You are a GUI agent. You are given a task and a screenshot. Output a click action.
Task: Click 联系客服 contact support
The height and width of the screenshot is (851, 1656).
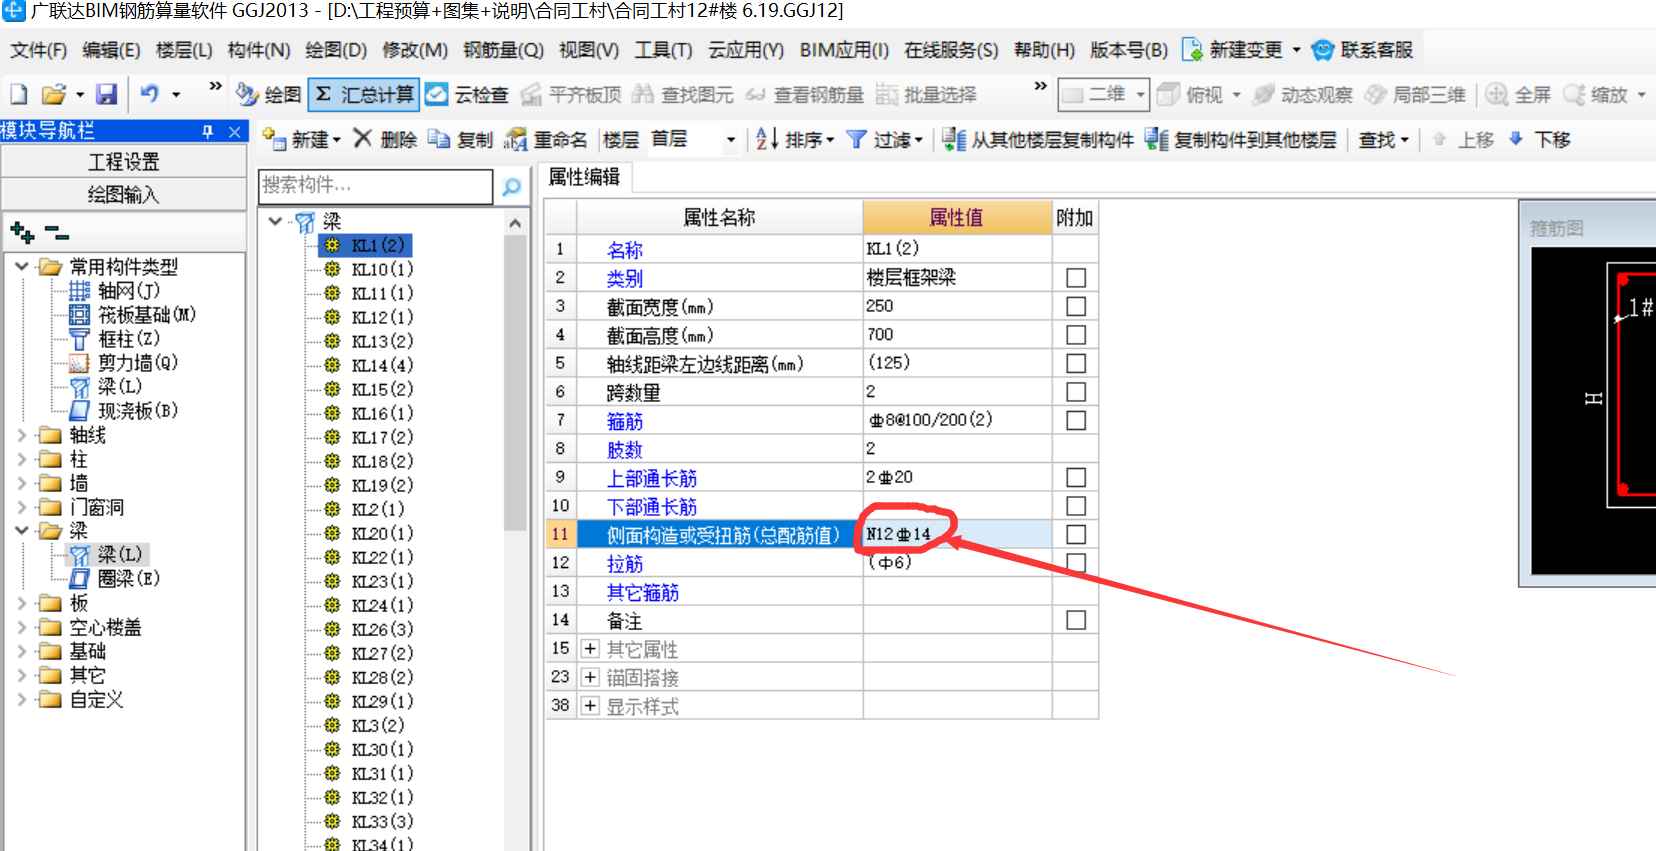click(x=1363, y=50)
